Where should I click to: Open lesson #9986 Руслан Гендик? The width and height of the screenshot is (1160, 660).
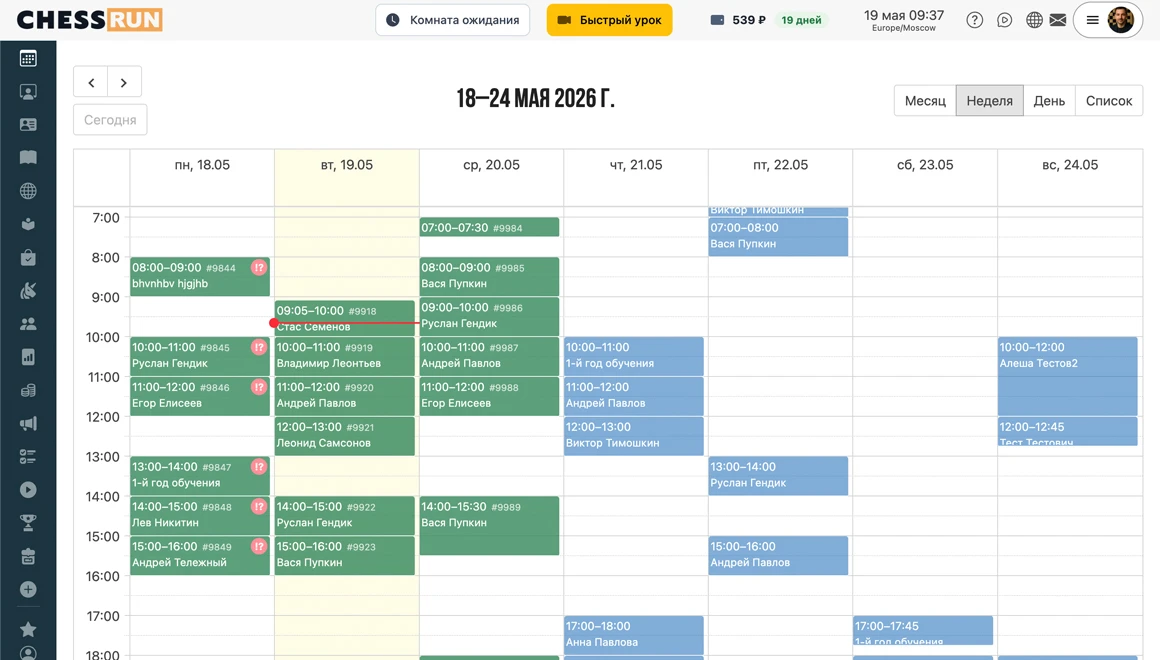(489, 316)
